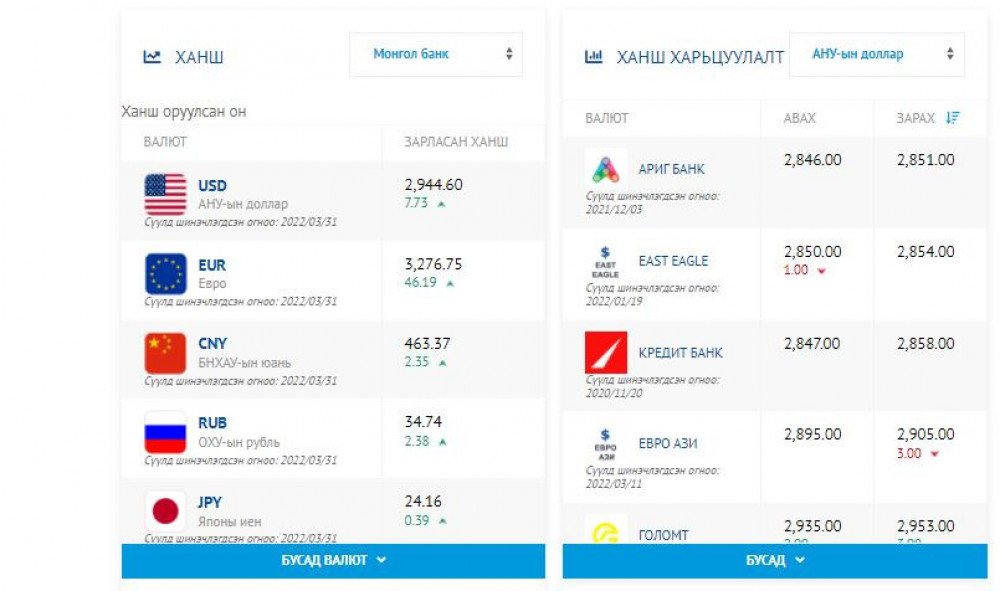Click the EUR rate up arrow
Image resolution: width=1000 pixels, height=591 pixels.
[x=450, y=283]
